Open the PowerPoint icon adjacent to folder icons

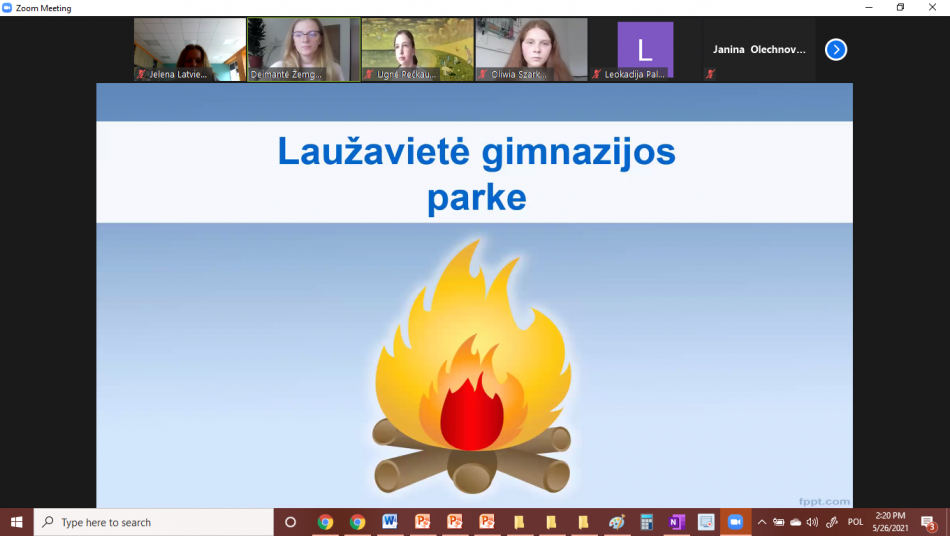tap(487, 522)
